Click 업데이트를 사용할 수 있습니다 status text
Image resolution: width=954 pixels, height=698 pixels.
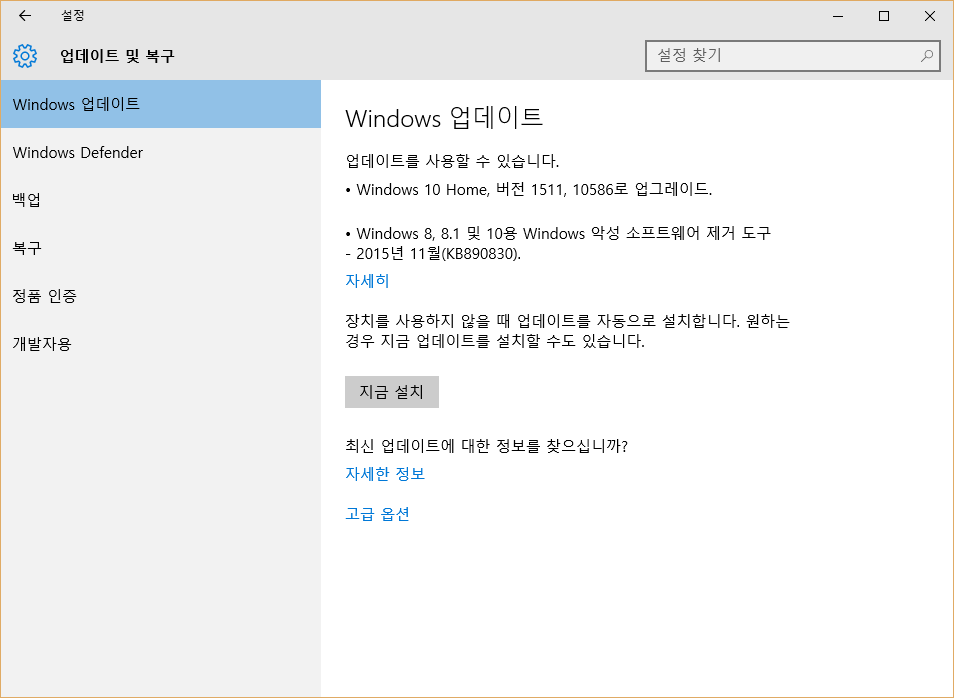coord(452,161)
